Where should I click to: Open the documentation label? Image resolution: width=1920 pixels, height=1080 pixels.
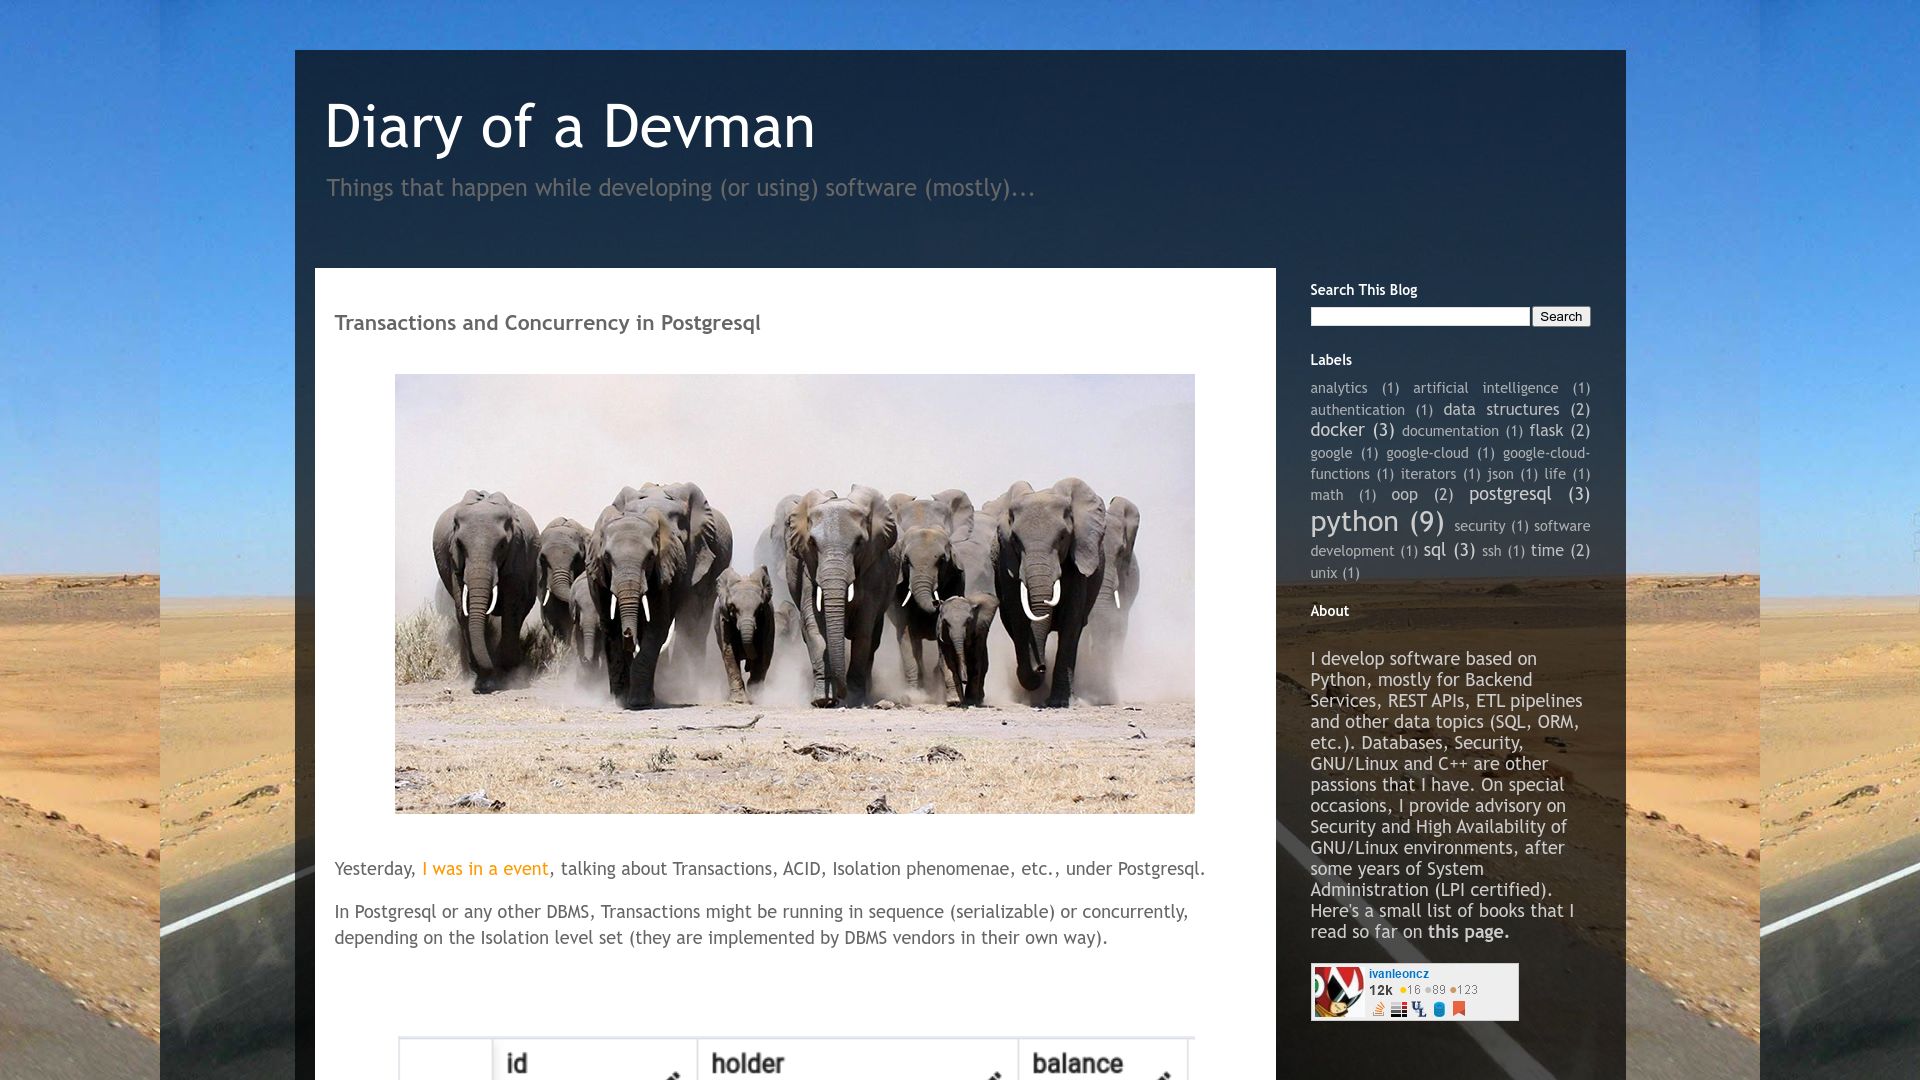(x=1450, y=431)
